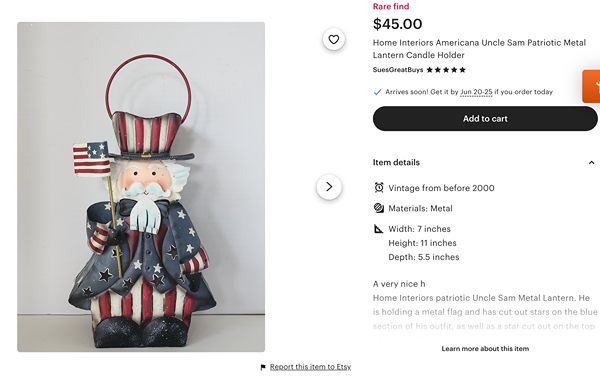Image resolution: width=600 pixels, height=382 pixels.
Task: Click the Rare find badge
Action: click(x=391, y=7)
